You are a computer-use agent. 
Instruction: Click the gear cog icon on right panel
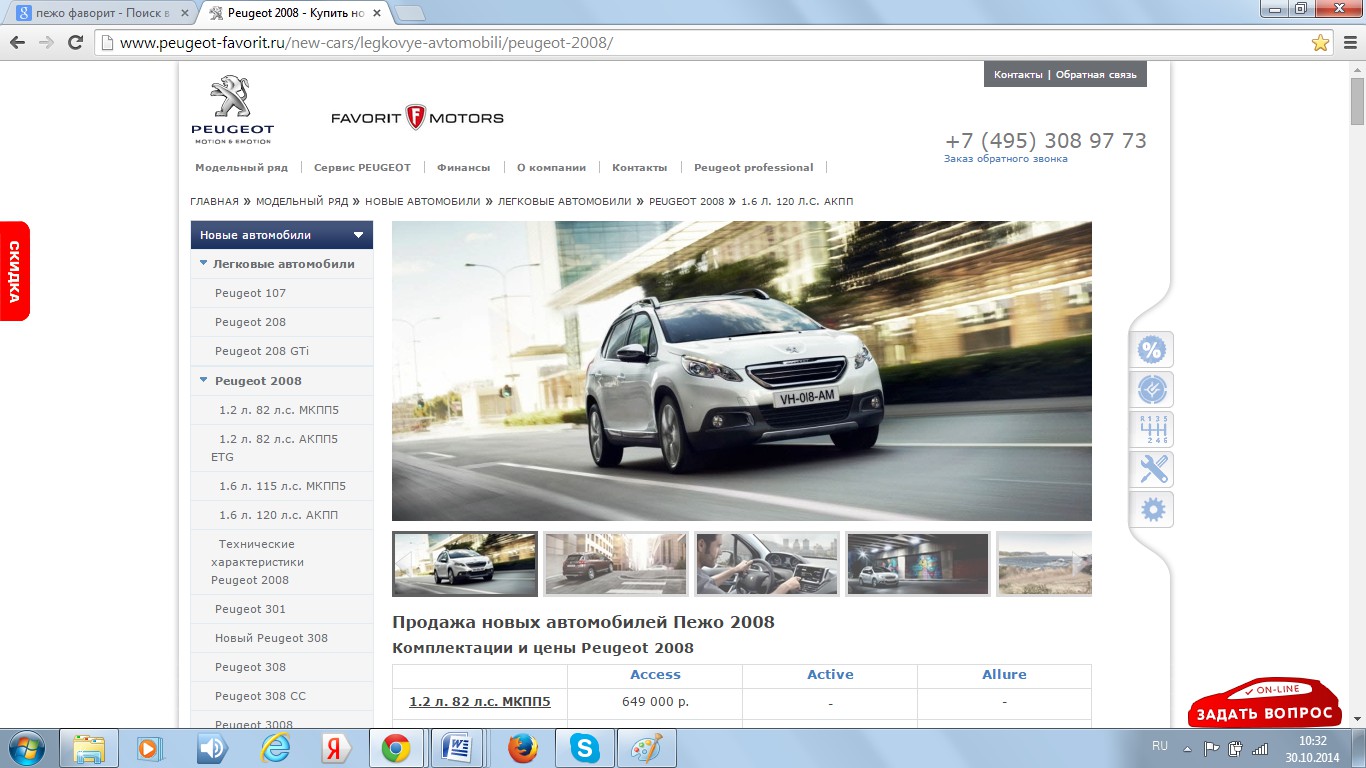coord(1153,510)
